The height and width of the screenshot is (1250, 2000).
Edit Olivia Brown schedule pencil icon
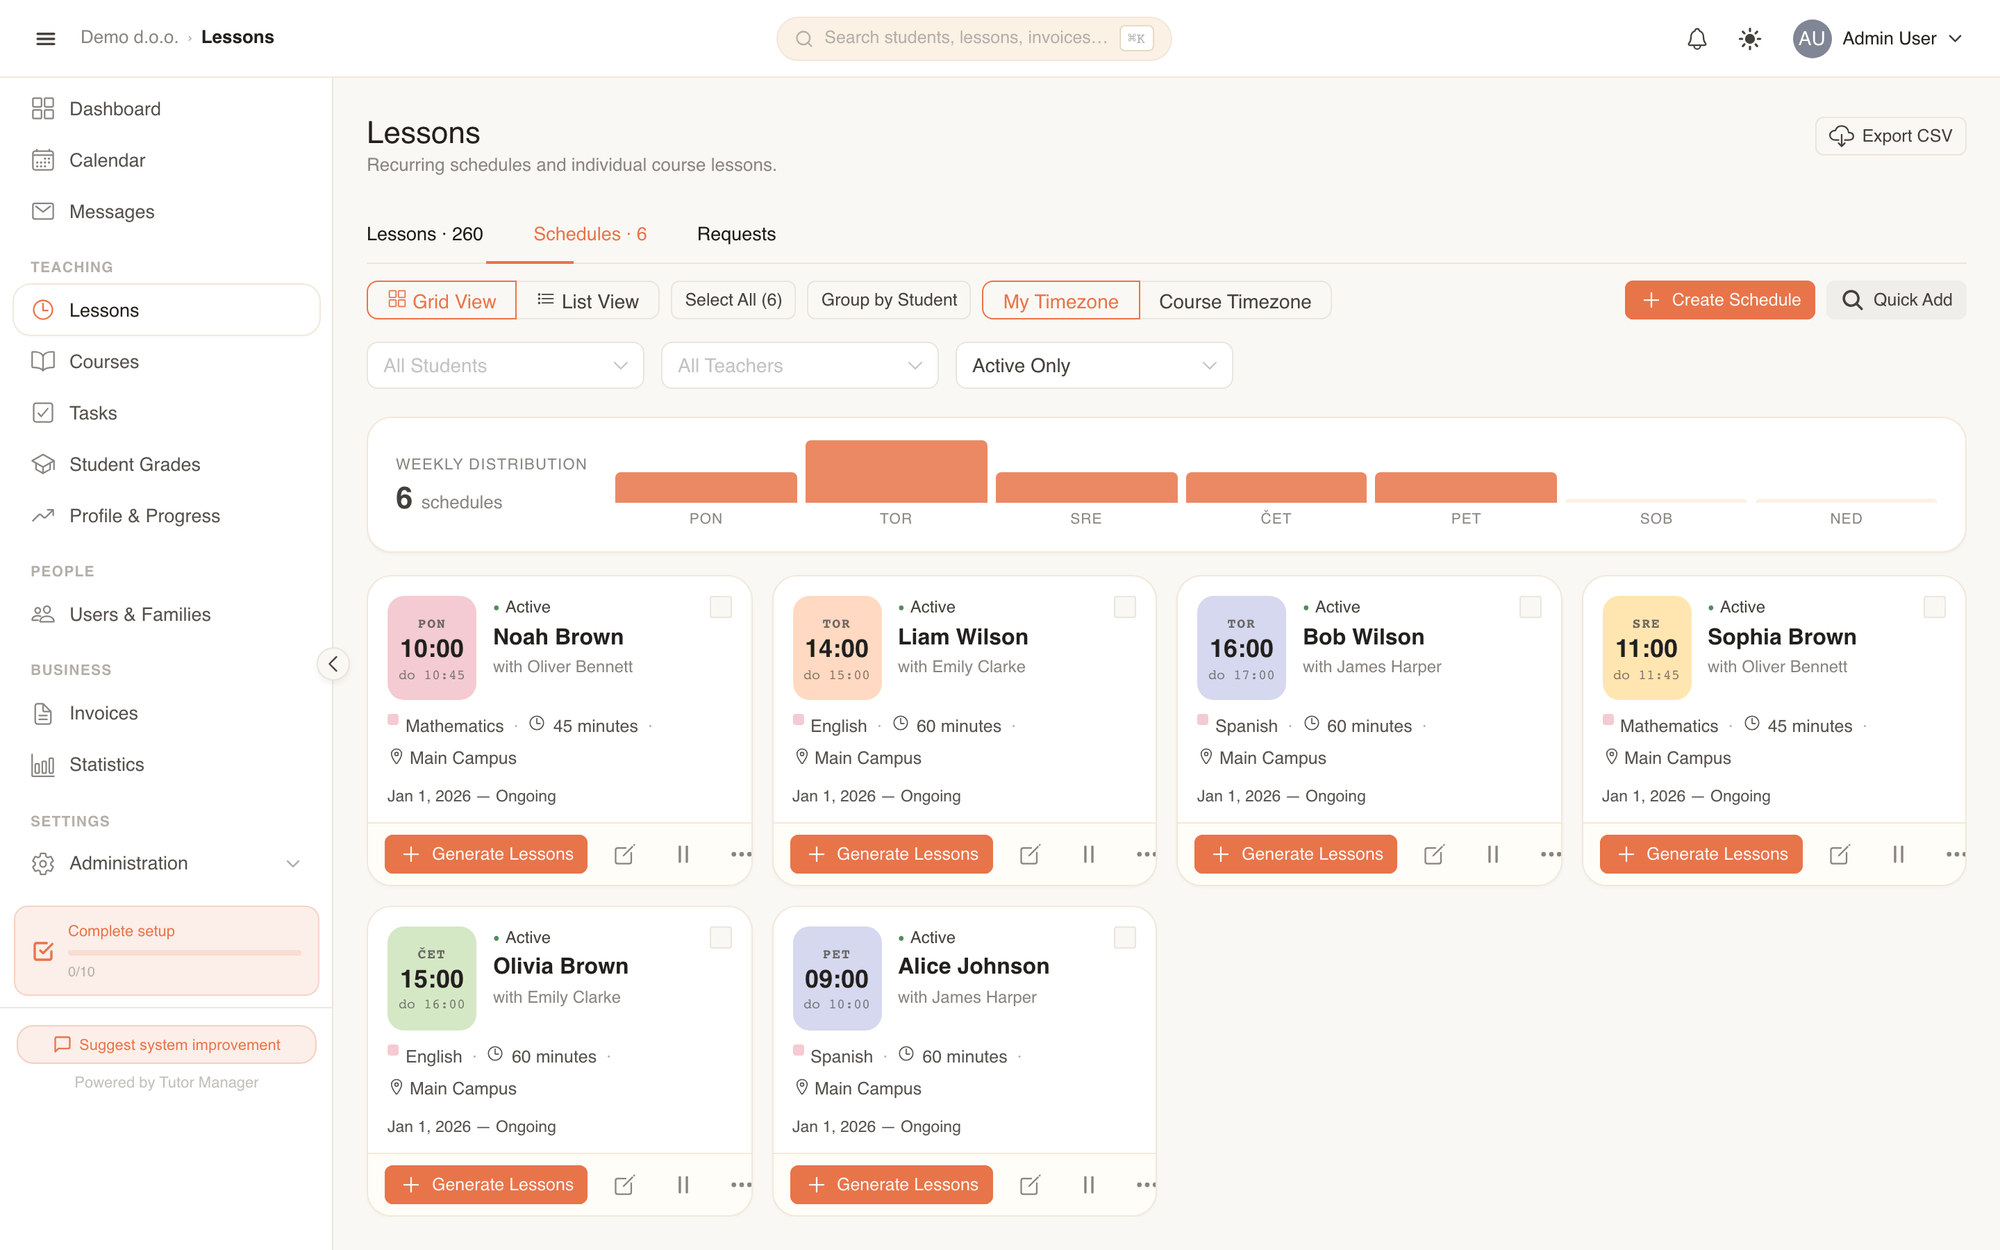(x=624, y=1185)
